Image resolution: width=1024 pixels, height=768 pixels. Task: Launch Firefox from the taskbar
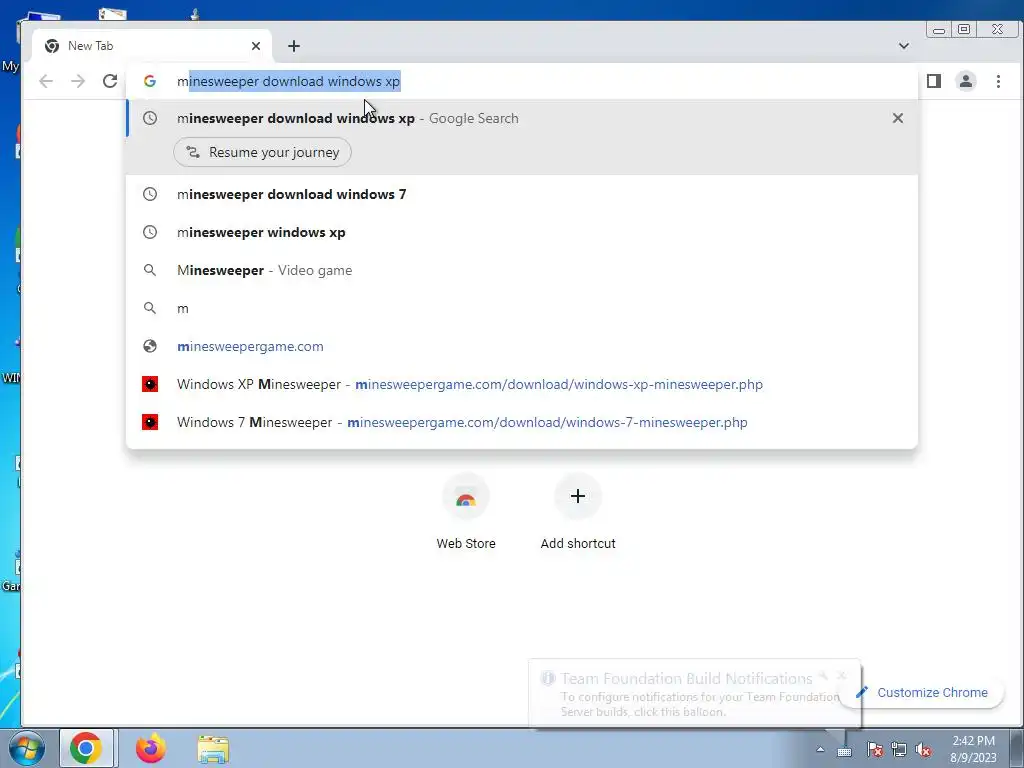pos(151,748)
